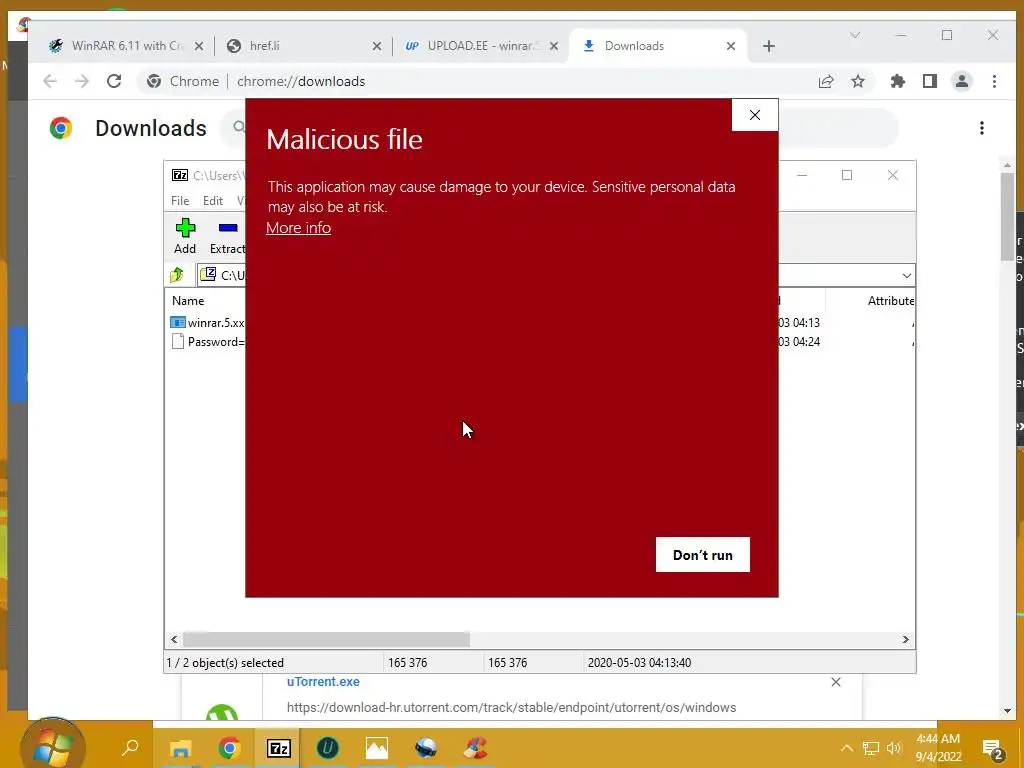Select winrar.5.xx file in 7-Zip

[x=208, y=323]
